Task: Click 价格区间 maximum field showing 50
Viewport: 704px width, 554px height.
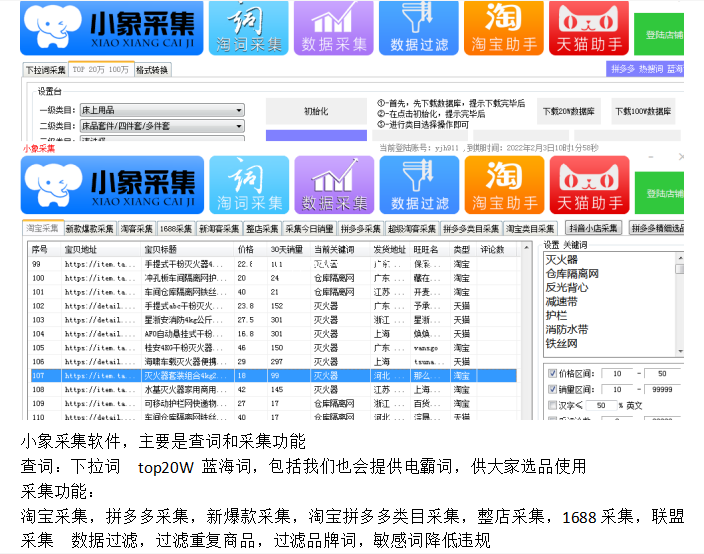Action: tap(662, 374)
